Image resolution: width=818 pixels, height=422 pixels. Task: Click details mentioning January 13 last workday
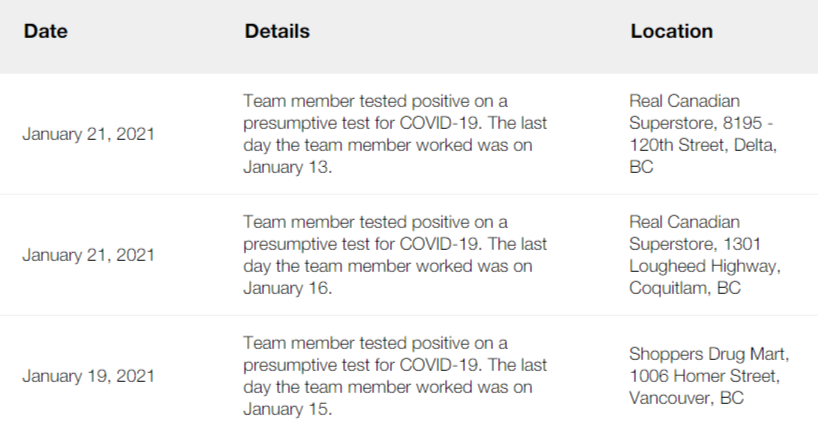click(395, 134)
